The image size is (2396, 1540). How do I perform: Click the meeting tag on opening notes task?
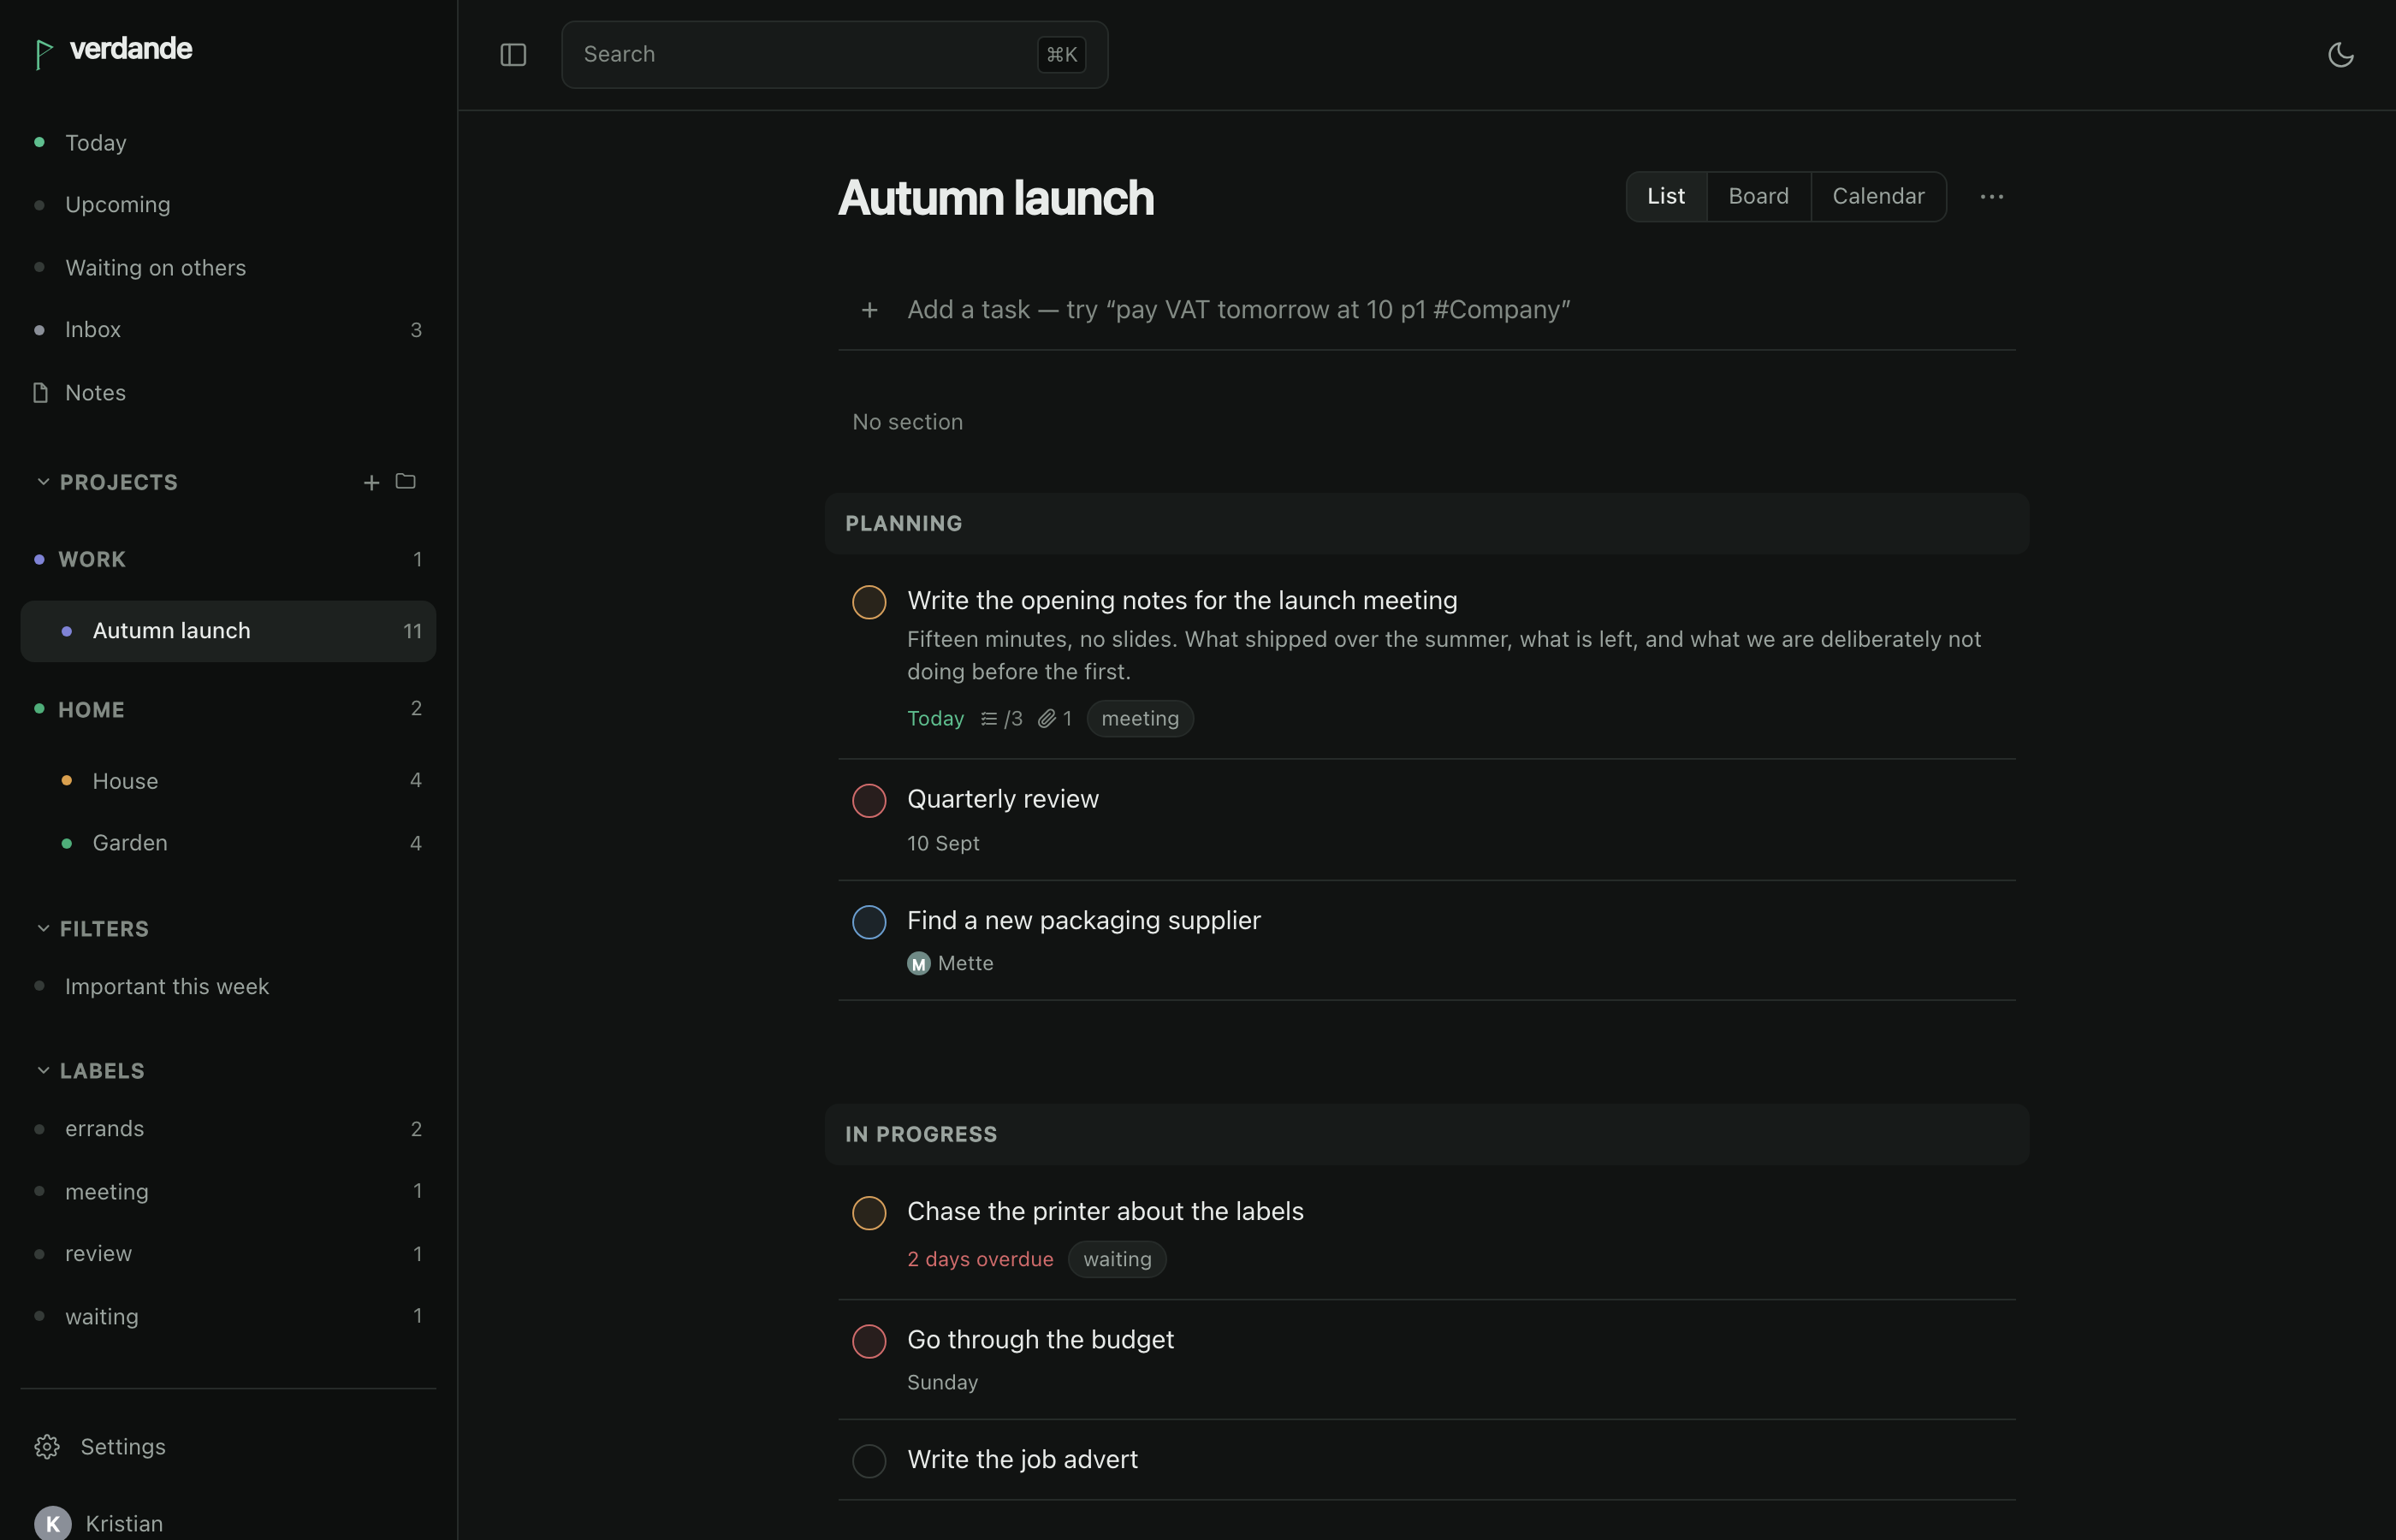pyautogui.click(x=1140, y=719)
